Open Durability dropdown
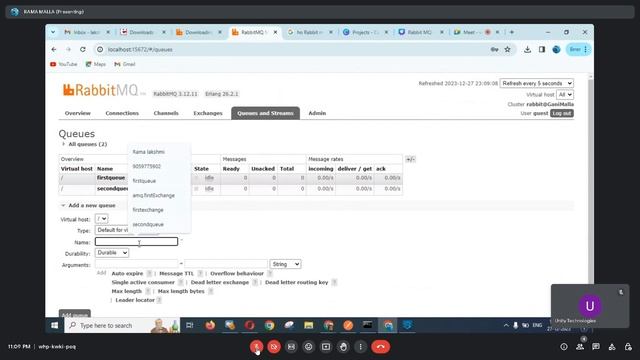The height and width of the screenshot is (360, 640). tap(112, 253)
